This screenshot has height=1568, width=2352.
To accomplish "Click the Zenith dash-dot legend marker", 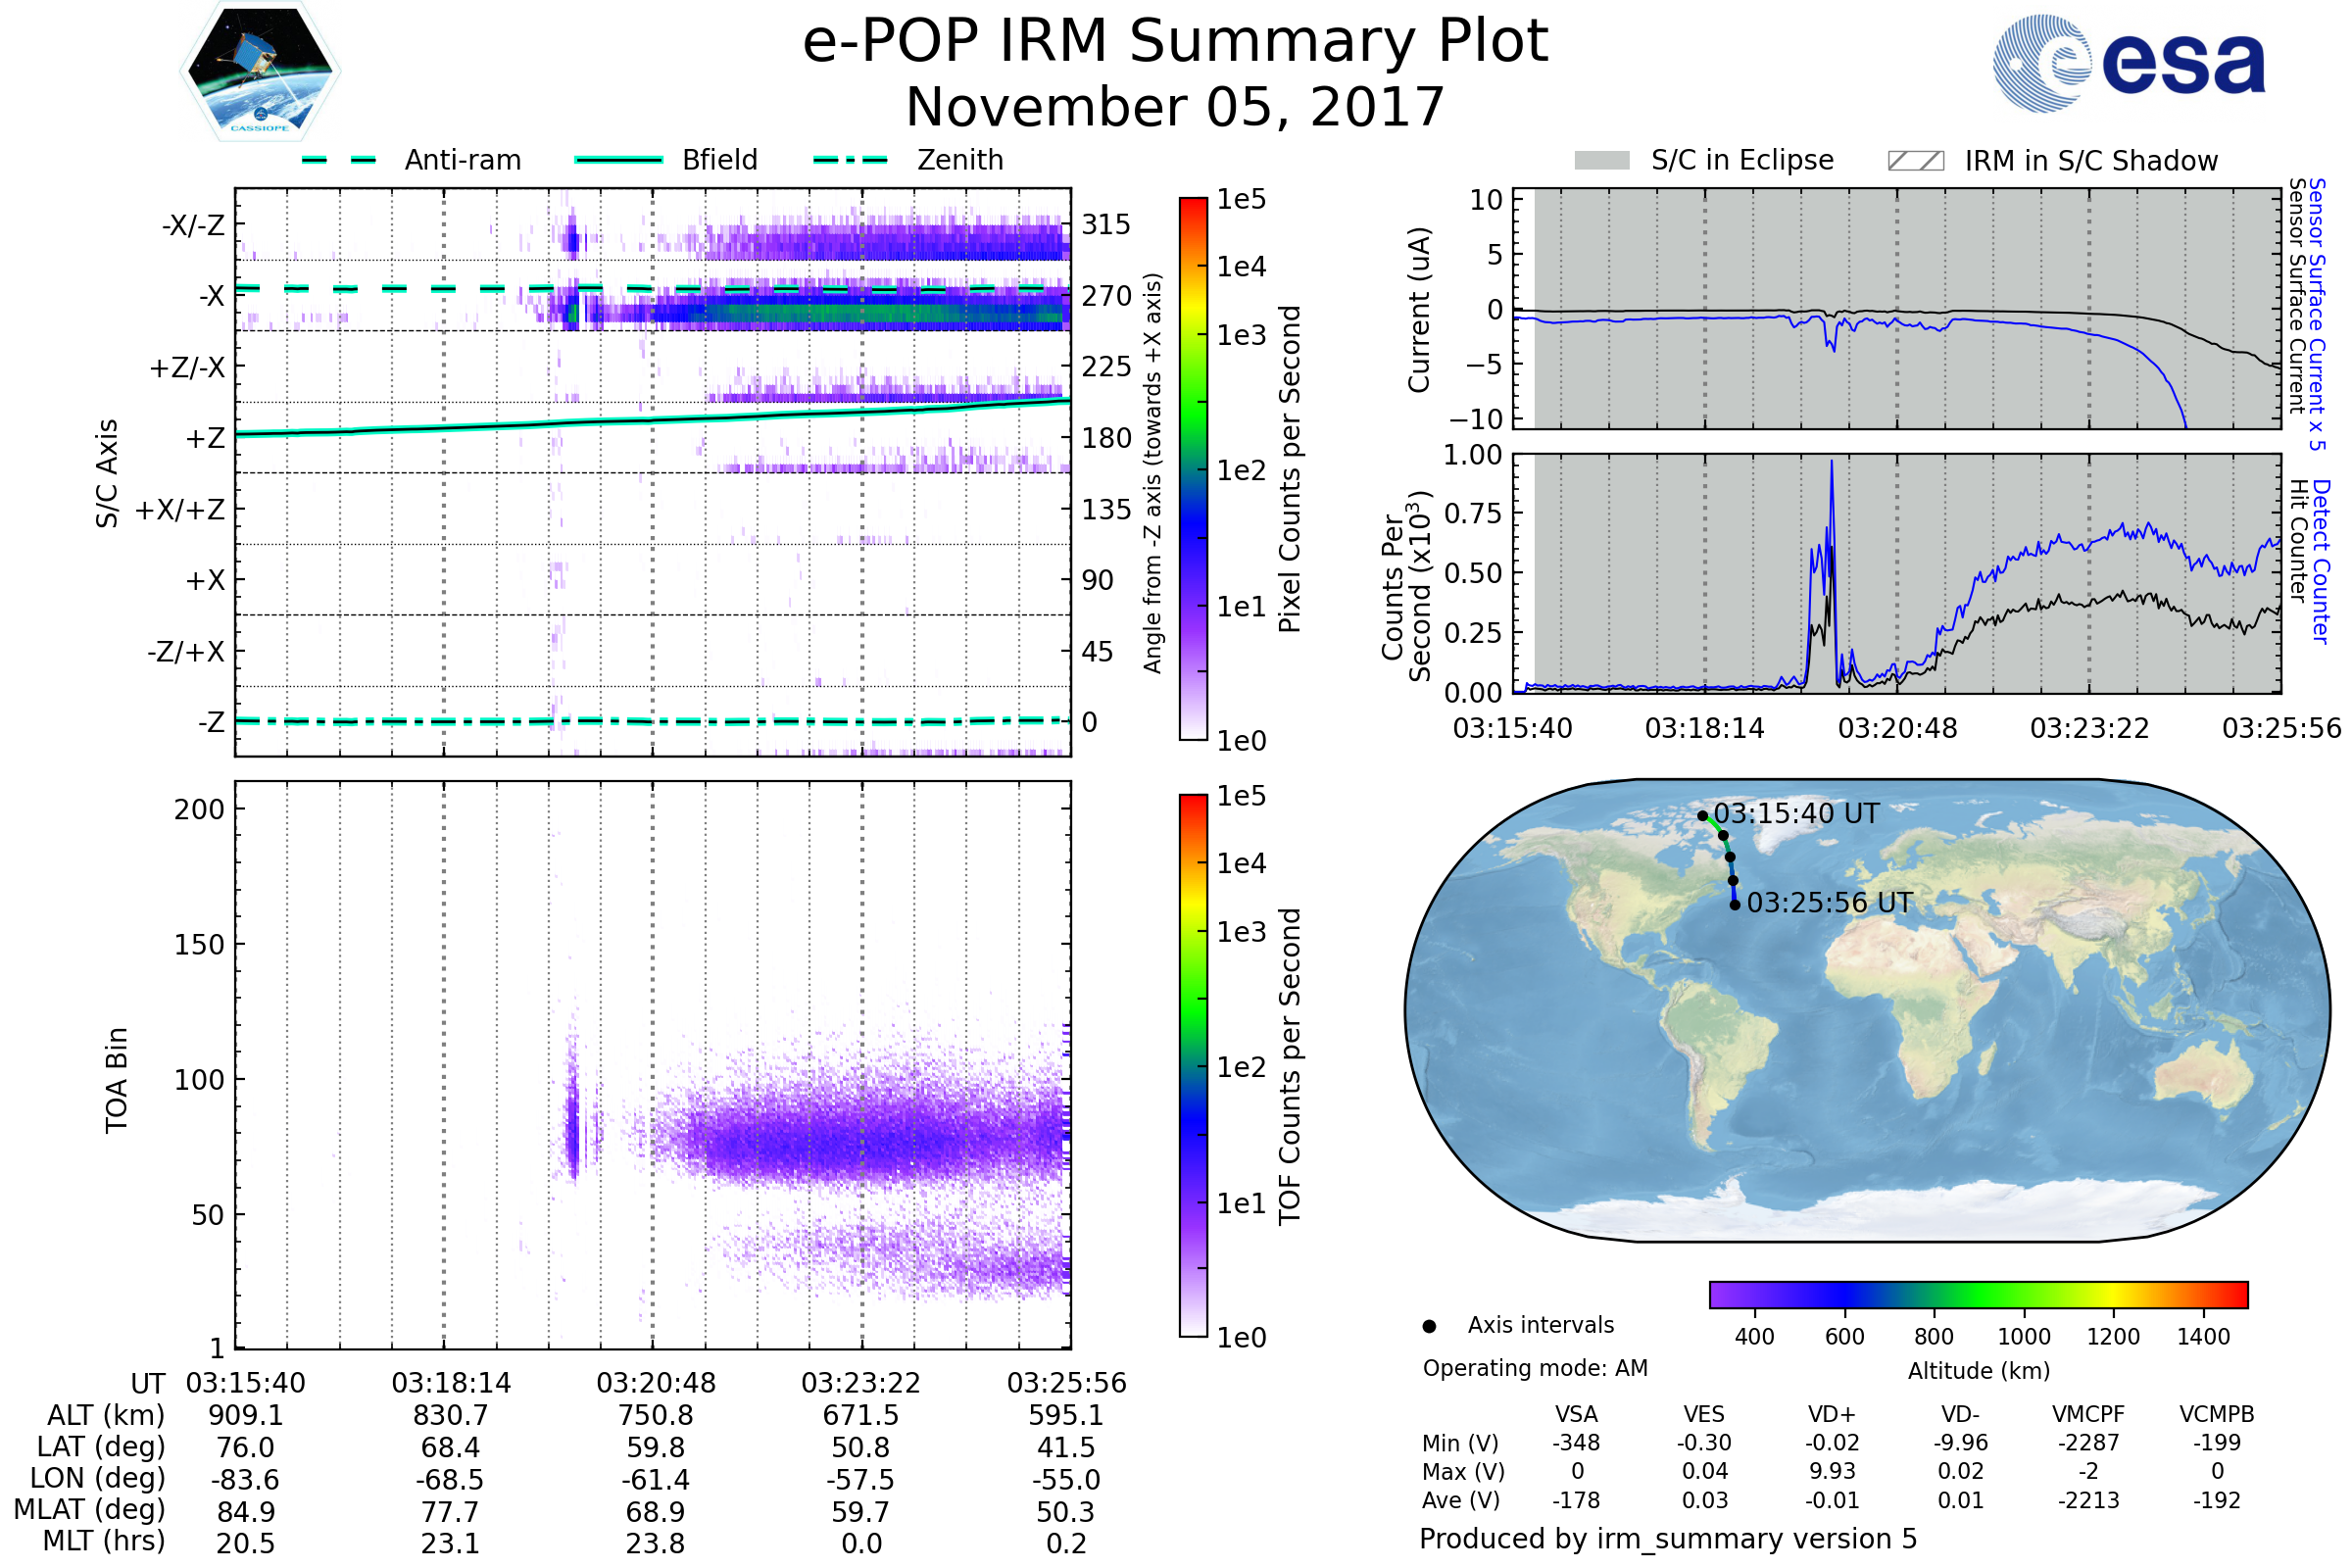I will tap(850, 160).
